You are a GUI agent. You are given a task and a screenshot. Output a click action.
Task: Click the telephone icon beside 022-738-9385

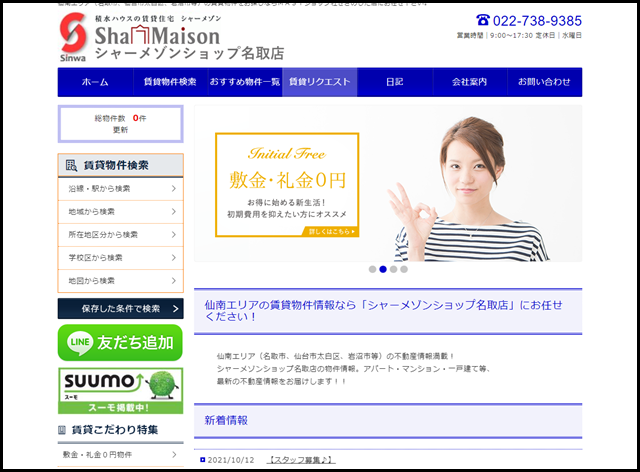(483, 20)
